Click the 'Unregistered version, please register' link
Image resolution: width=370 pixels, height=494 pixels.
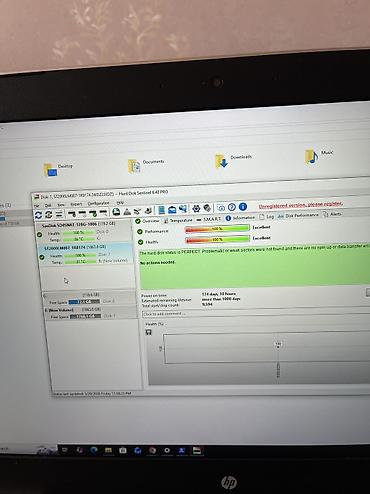pos(301,204)
